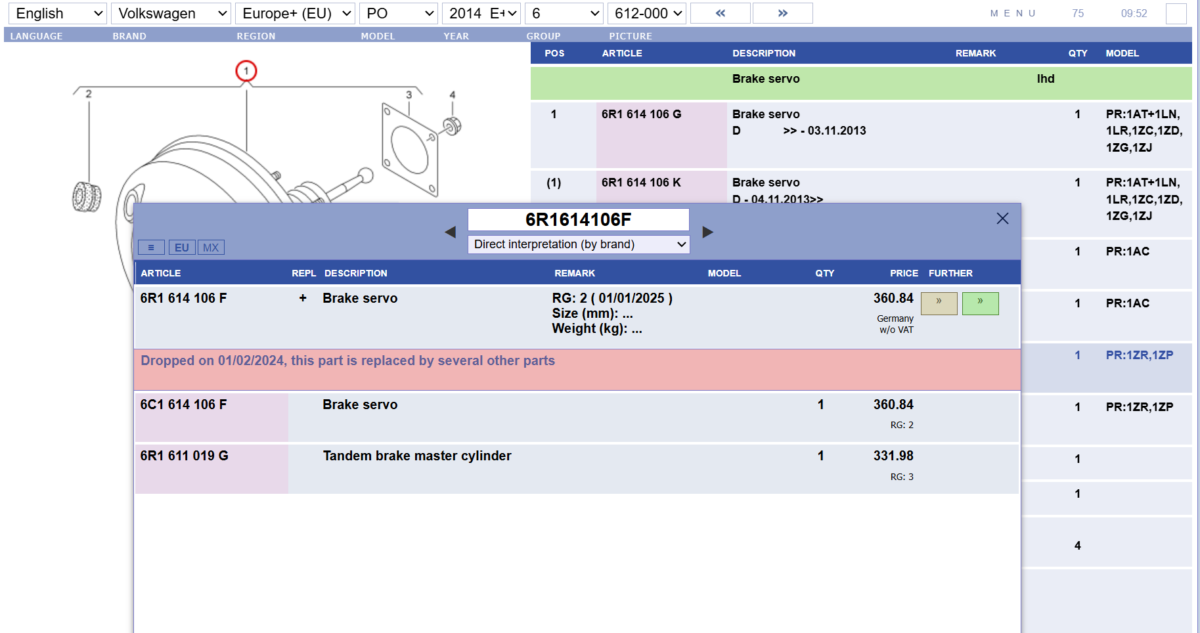
Task: Click the 6R1 614 106 F article in popup
Action: point(184,298)
